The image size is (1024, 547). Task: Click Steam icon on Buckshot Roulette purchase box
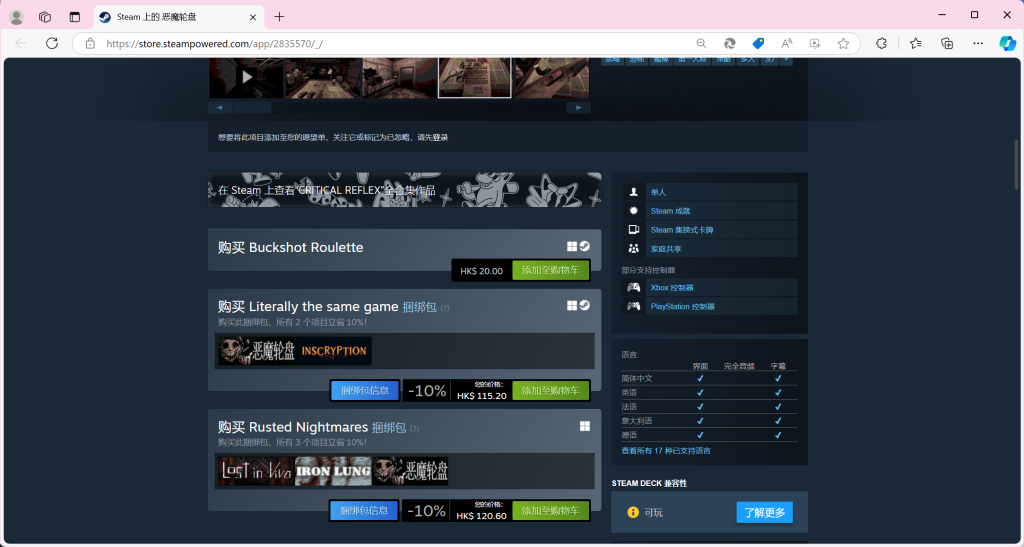tap(584, 246)
